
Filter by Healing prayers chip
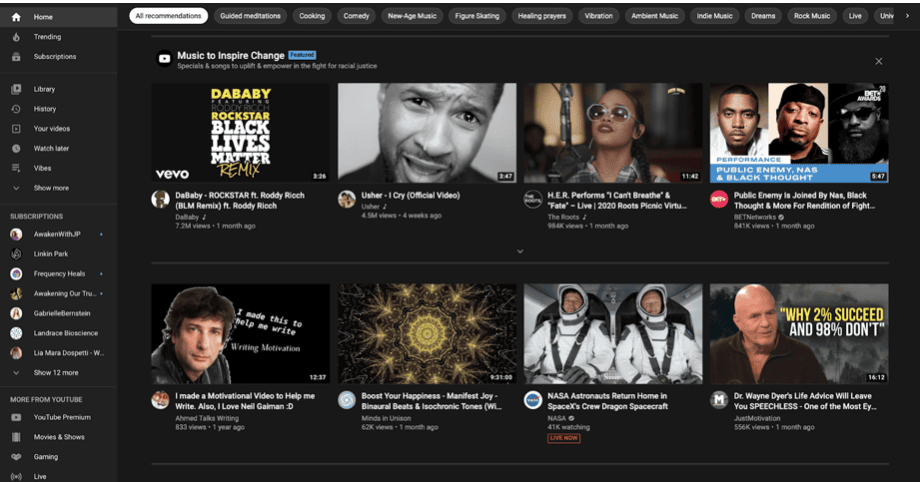(x=542, y=16)
